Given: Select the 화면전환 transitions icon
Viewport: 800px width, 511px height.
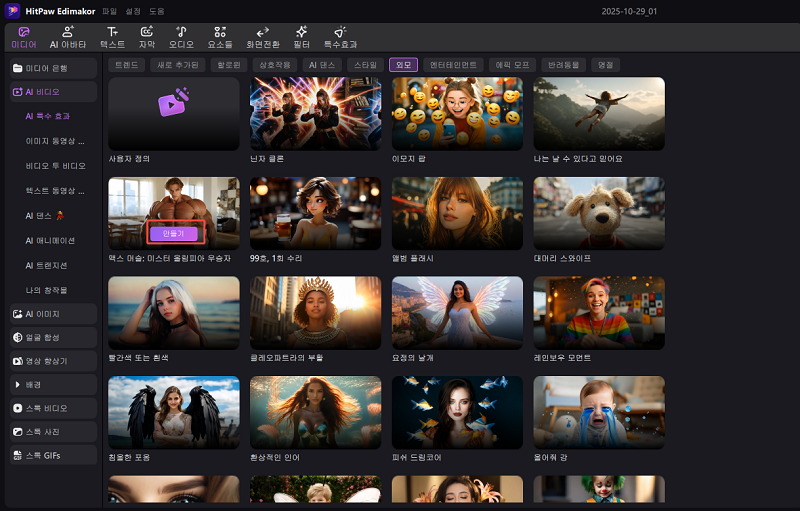Looking at the screenshot, I should point(262,37).
